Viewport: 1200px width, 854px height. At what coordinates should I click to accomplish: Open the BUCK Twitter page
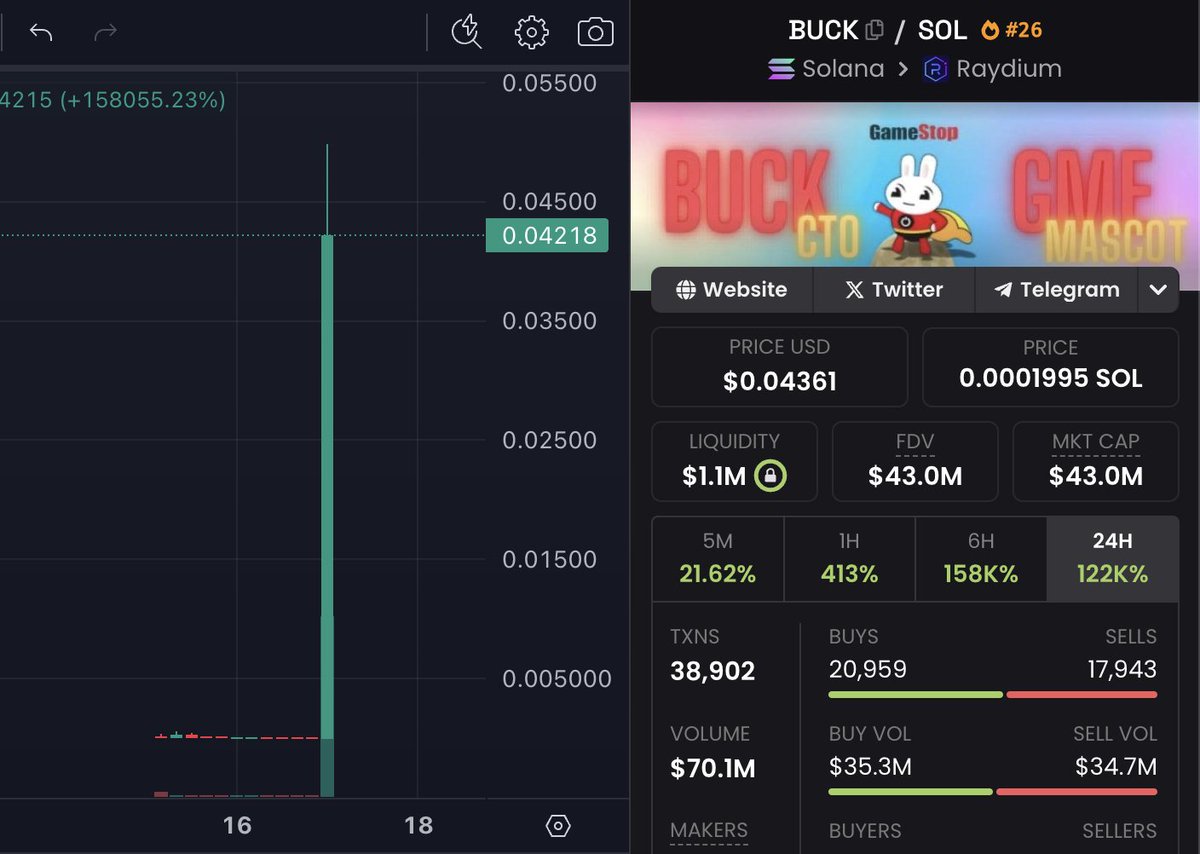click(894, 290)
